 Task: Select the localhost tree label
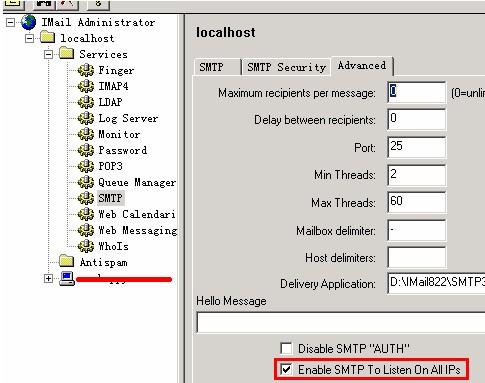[x=87, y=38]
